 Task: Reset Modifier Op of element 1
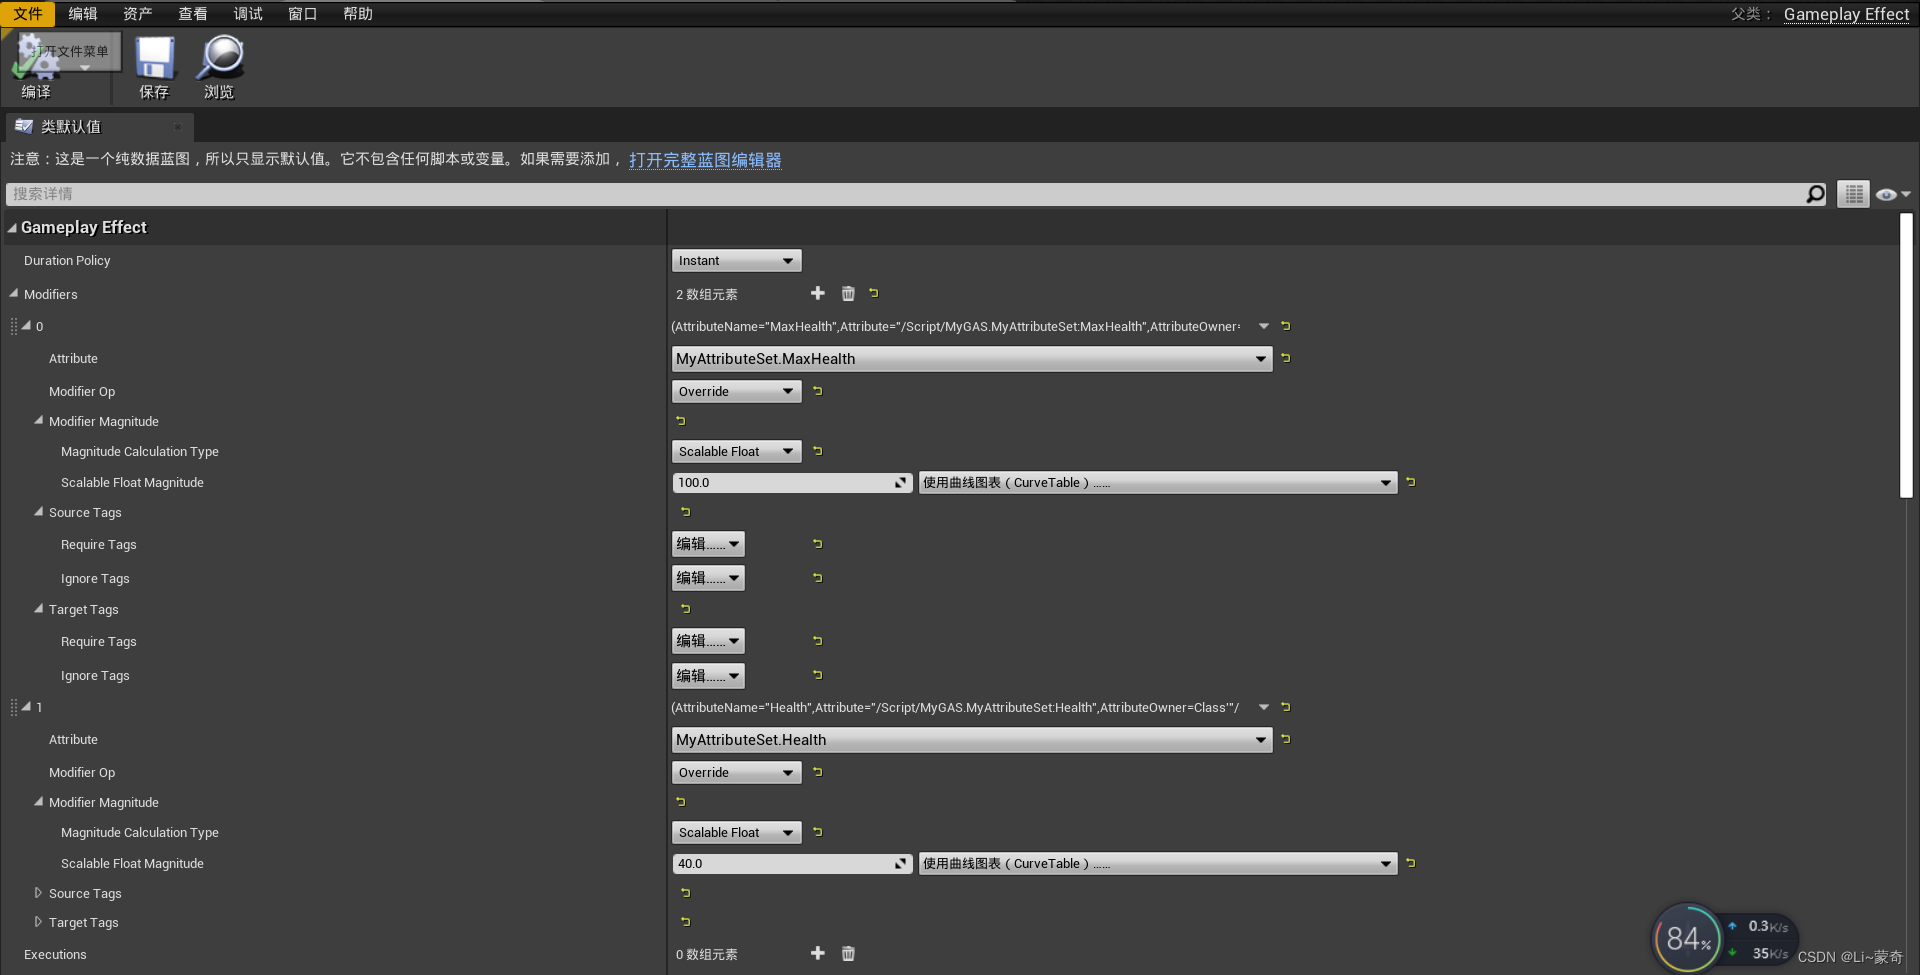pos(818,772)
